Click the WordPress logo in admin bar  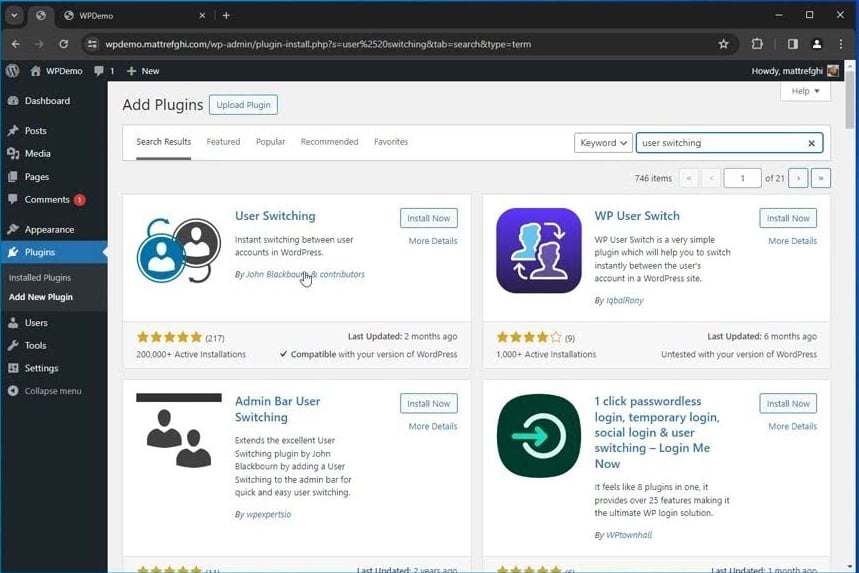point(13,71)
